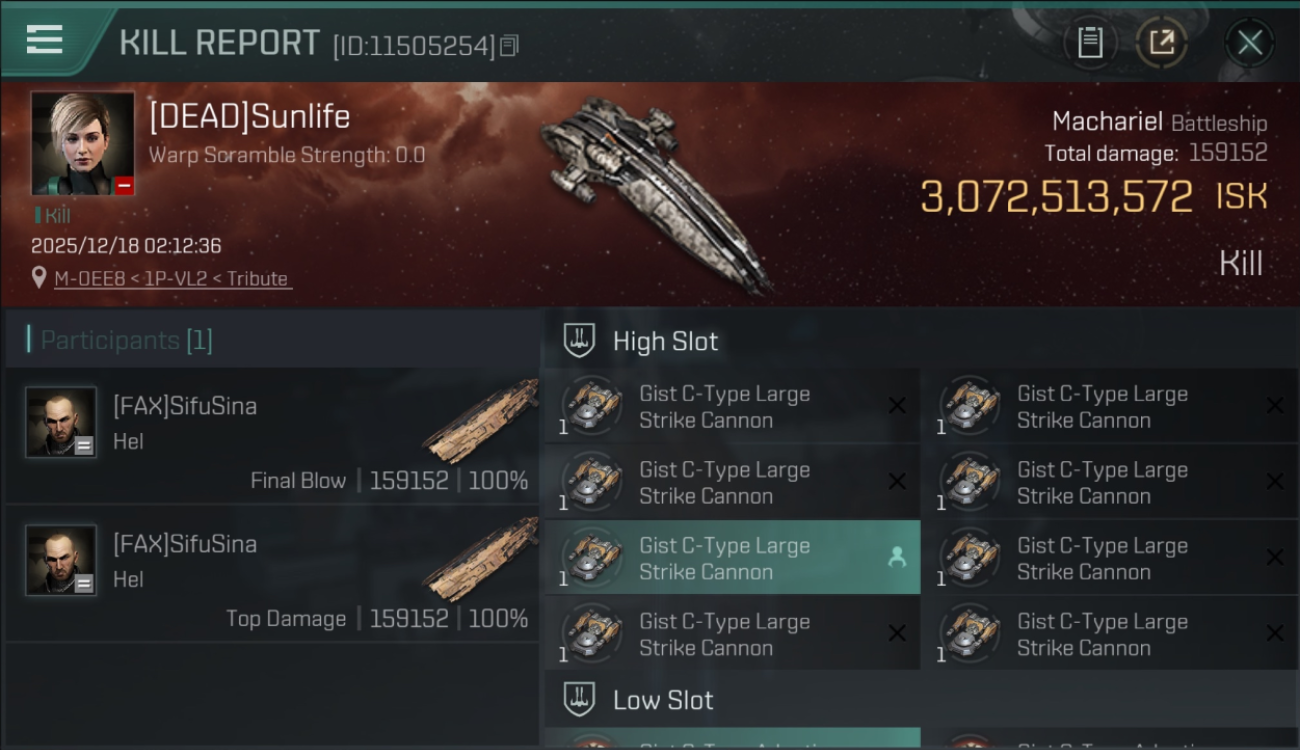Screen dimensions: 1300x750
Task: Click the X on first left Strike Cannon
Action: click(x=897, y=406)
